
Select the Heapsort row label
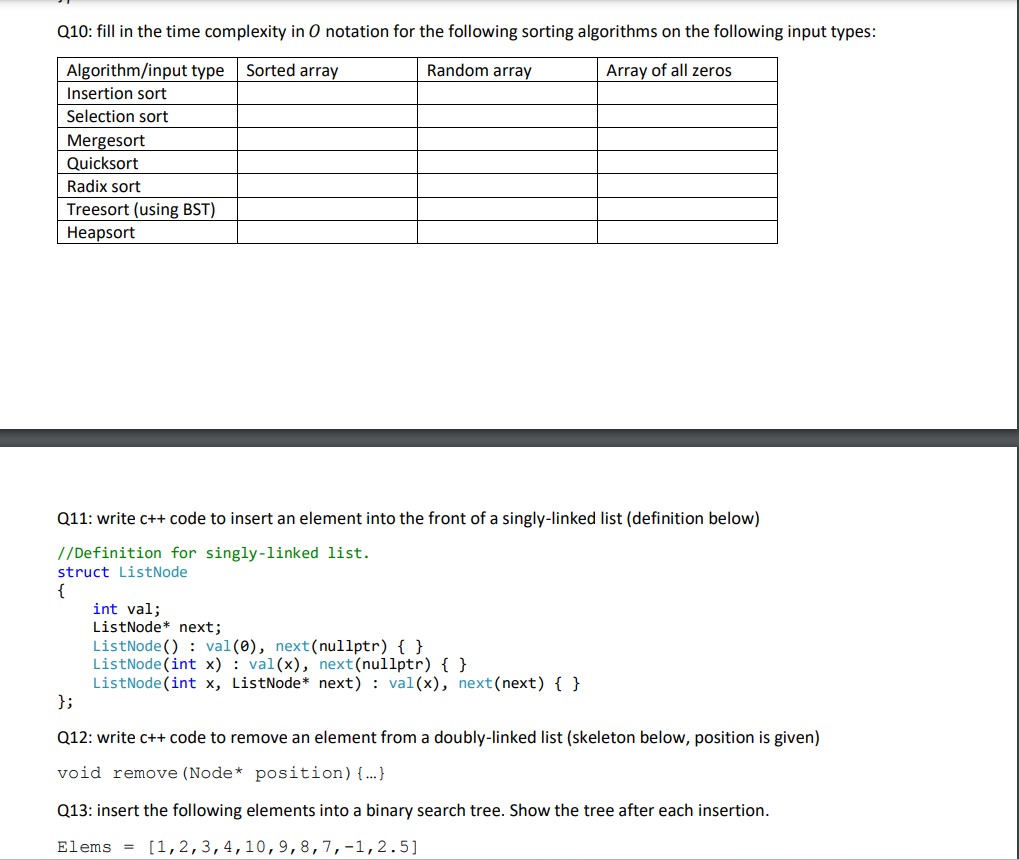[x=100, y=232]
